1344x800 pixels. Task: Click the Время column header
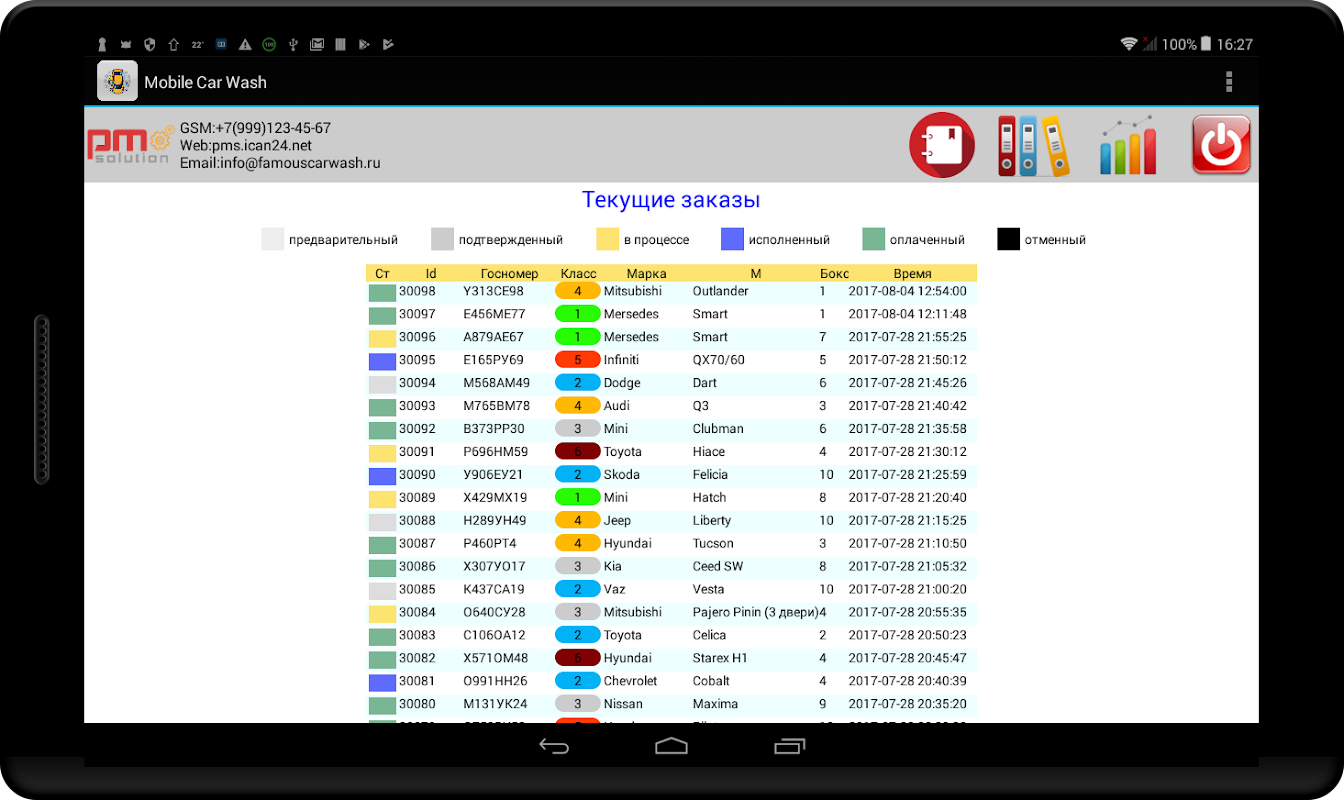[x=912, y=274]
